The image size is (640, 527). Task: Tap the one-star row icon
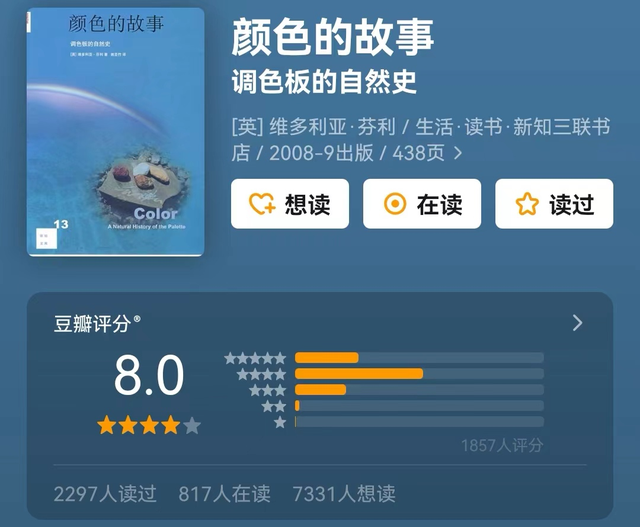click(280, 422)
